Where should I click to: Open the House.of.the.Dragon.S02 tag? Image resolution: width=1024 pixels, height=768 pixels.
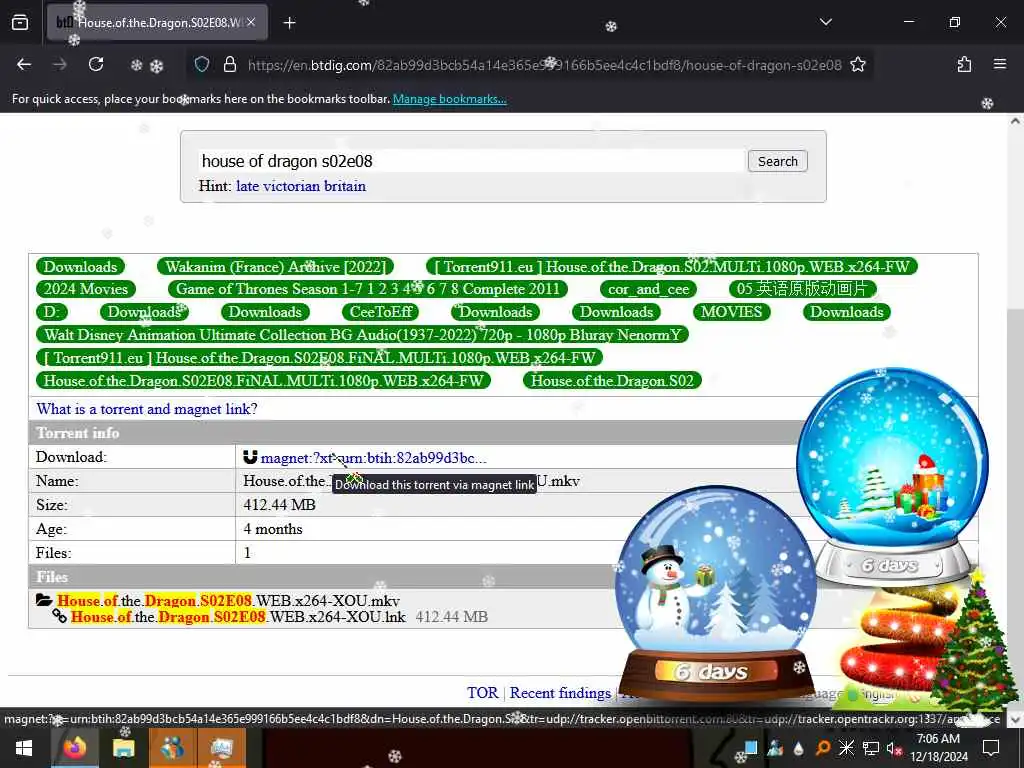(x=612, y=381)
